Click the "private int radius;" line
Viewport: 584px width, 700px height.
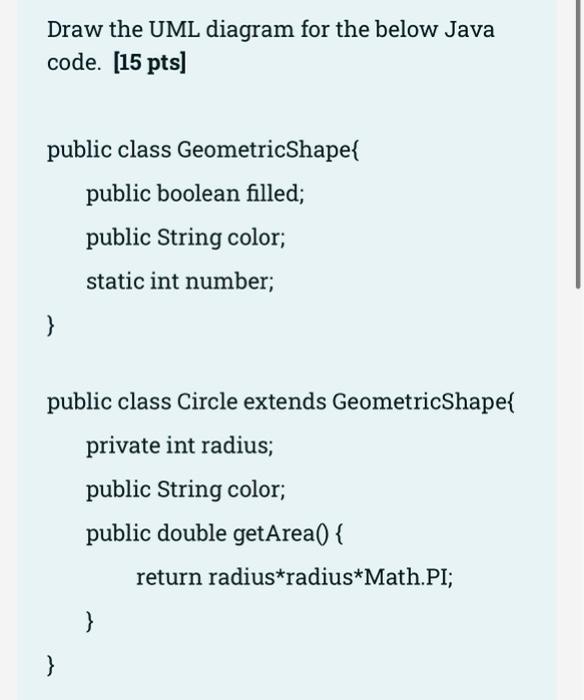click(179, 446)
